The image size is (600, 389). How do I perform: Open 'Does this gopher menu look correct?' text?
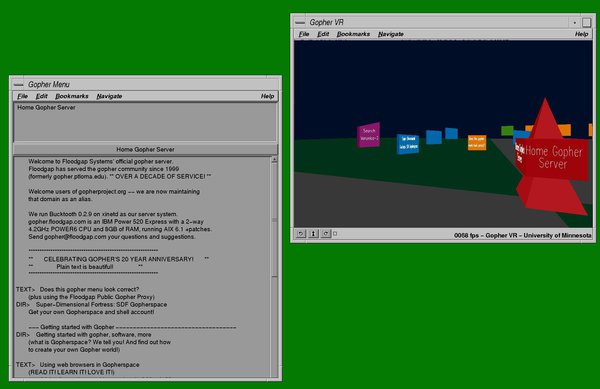pyautogui.click(x=89, y=289)
